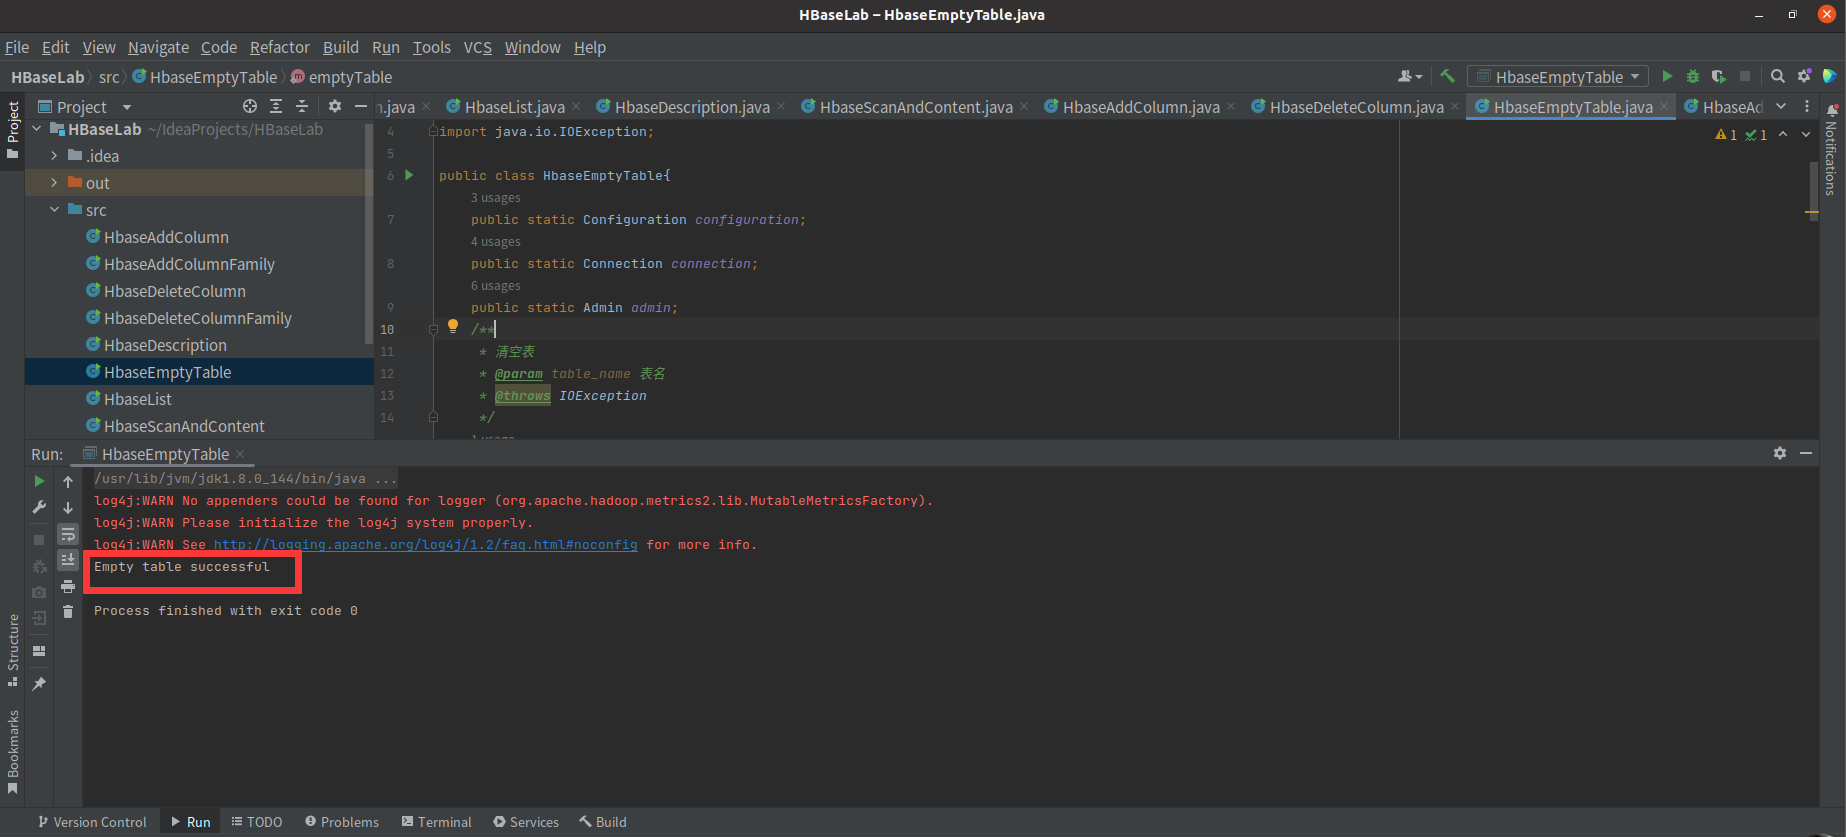Rerun HbaseEmptyTable in the Run panel
1846x837 pixels.
(x=39, y=481)
